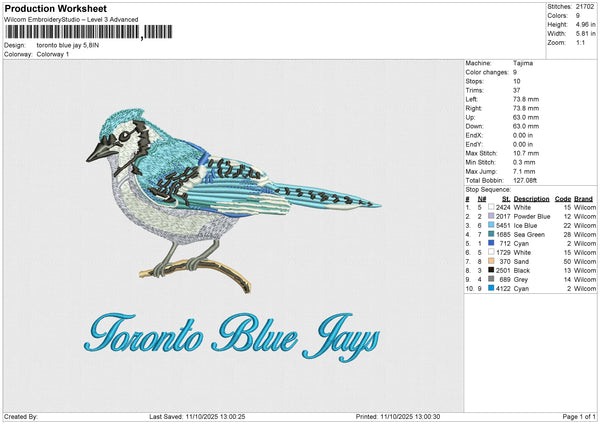The image size is (600, 424).
Task: Click the Zoom value 1:1
Action: pyautogui.click(x=580, y=42)
